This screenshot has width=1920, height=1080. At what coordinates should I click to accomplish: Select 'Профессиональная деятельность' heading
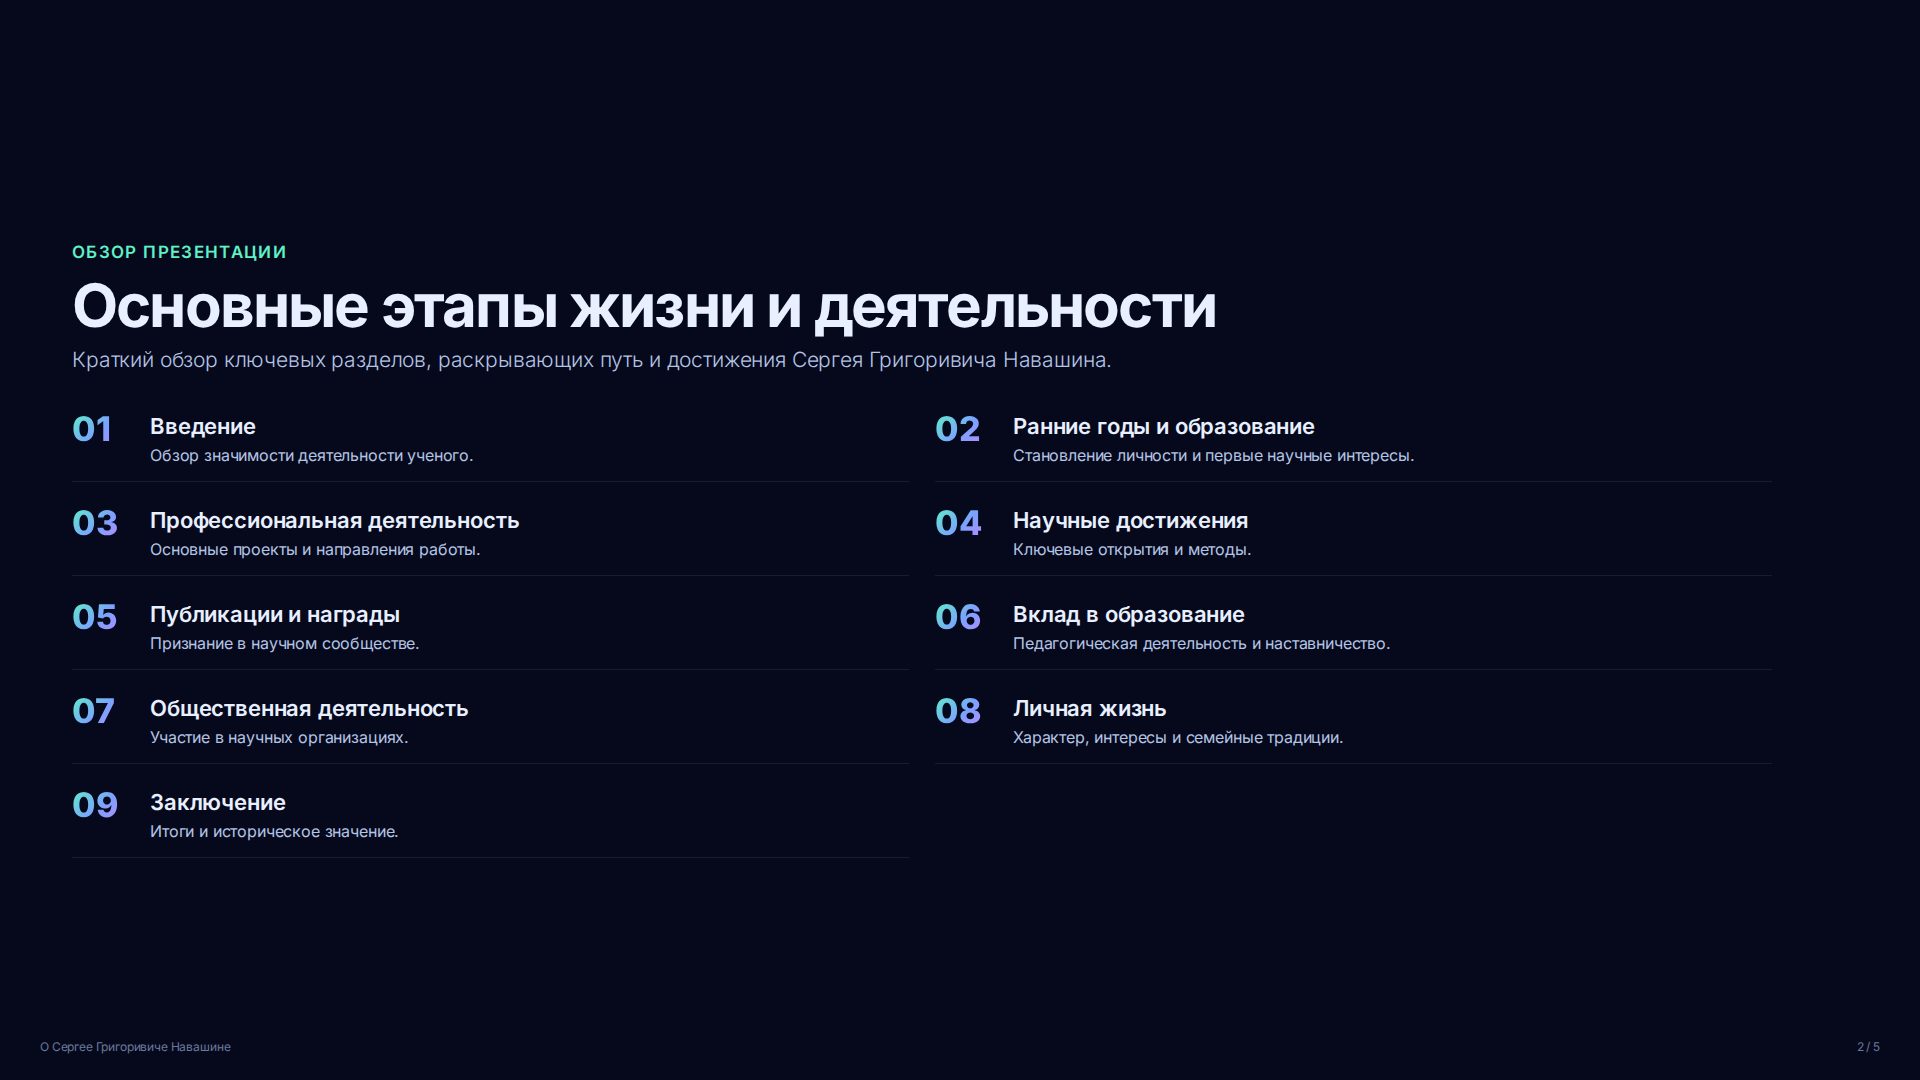334,521
